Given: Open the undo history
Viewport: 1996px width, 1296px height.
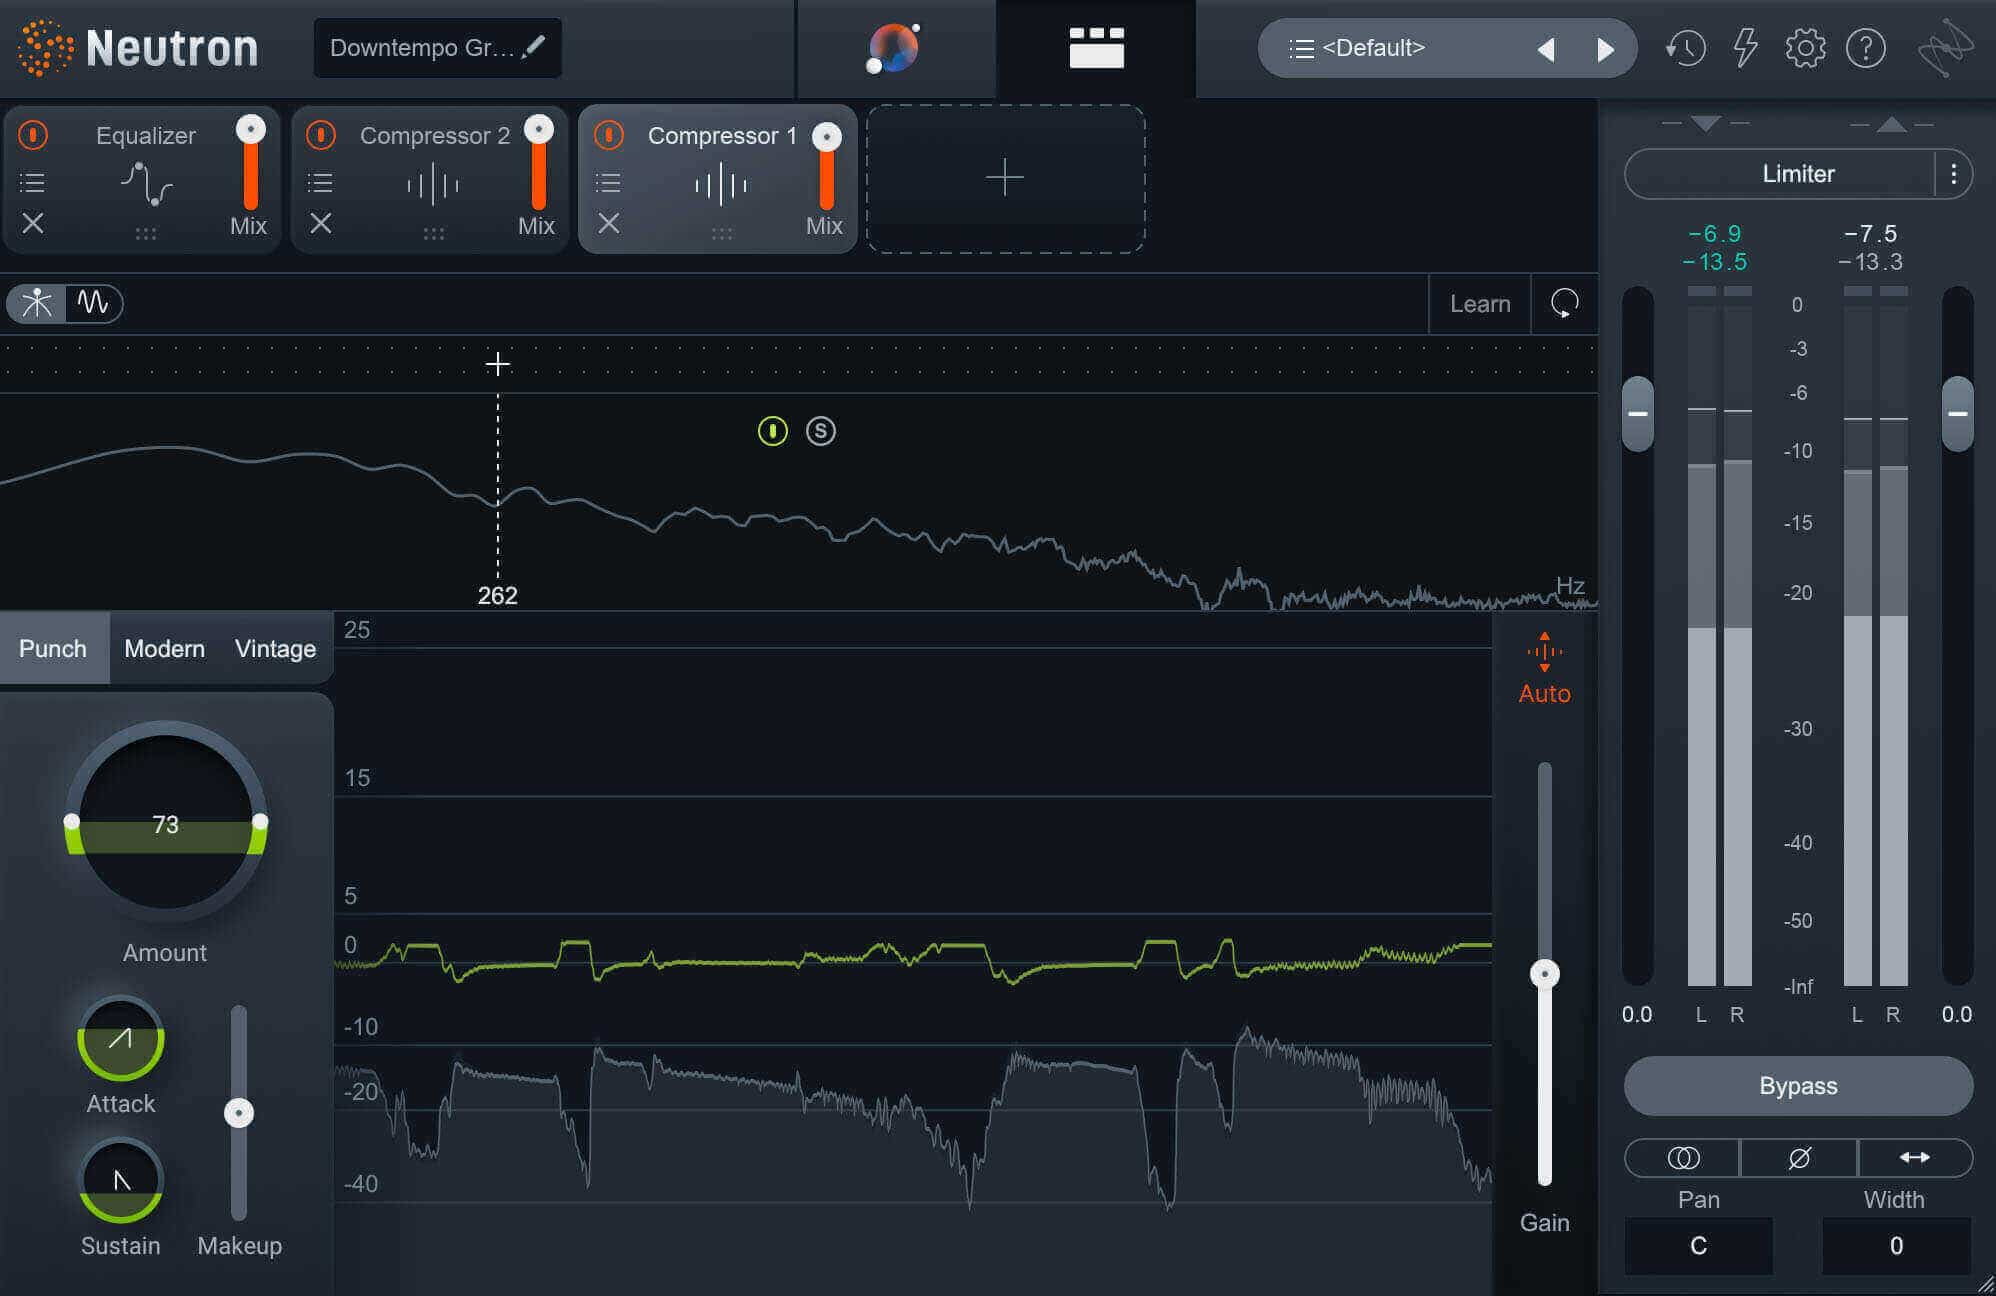Looking at the screenshot, I should [x=1685, y=48].
